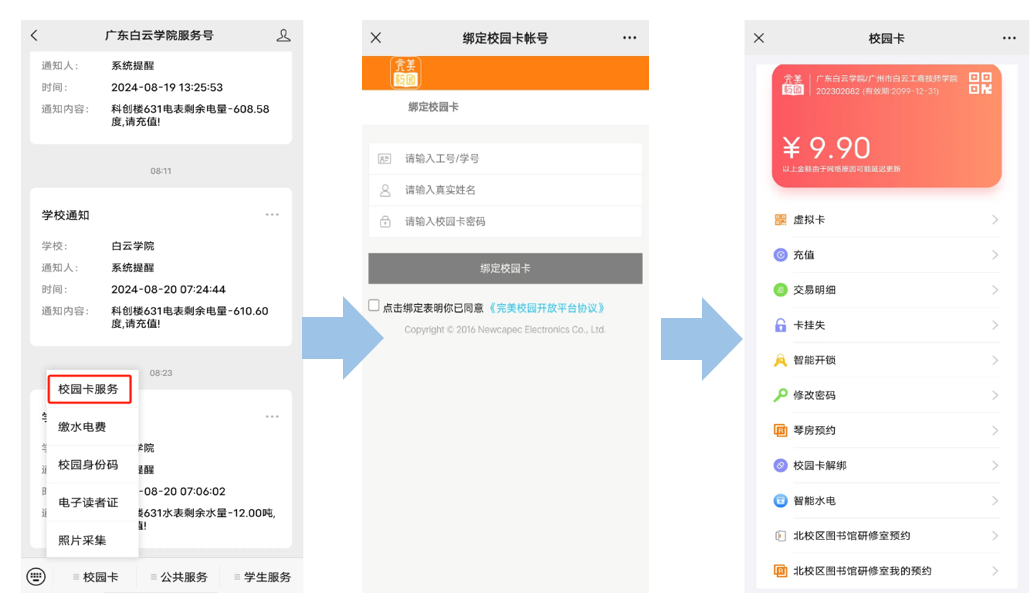Expand the 交易明细 row chevron
Screen dimensions: 1035x605
click(x=995, y=290)
